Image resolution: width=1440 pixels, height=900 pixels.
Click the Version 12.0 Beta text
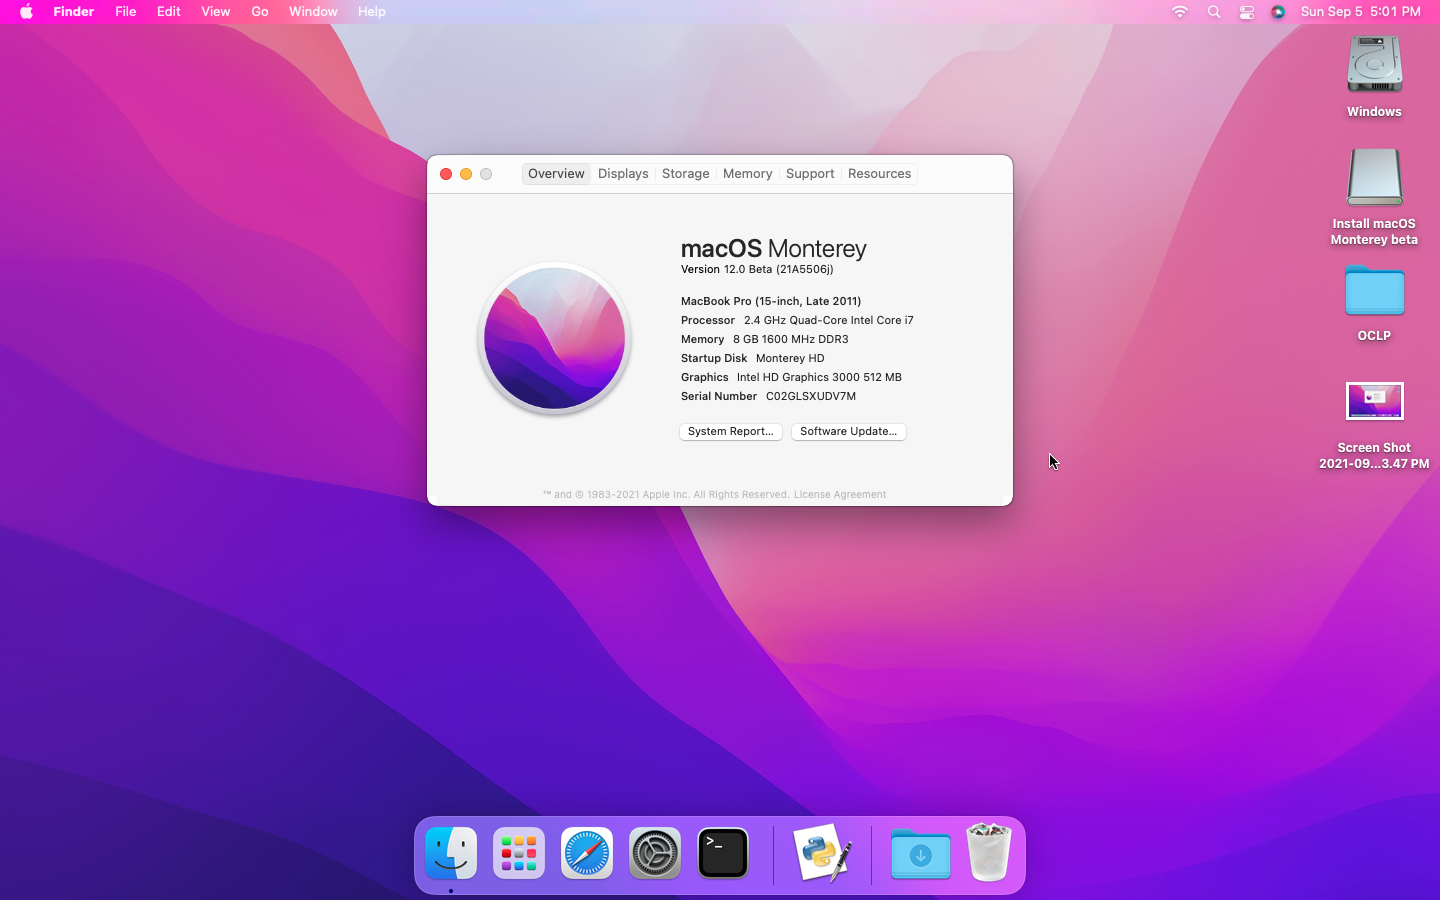click(x=757, y=270)
